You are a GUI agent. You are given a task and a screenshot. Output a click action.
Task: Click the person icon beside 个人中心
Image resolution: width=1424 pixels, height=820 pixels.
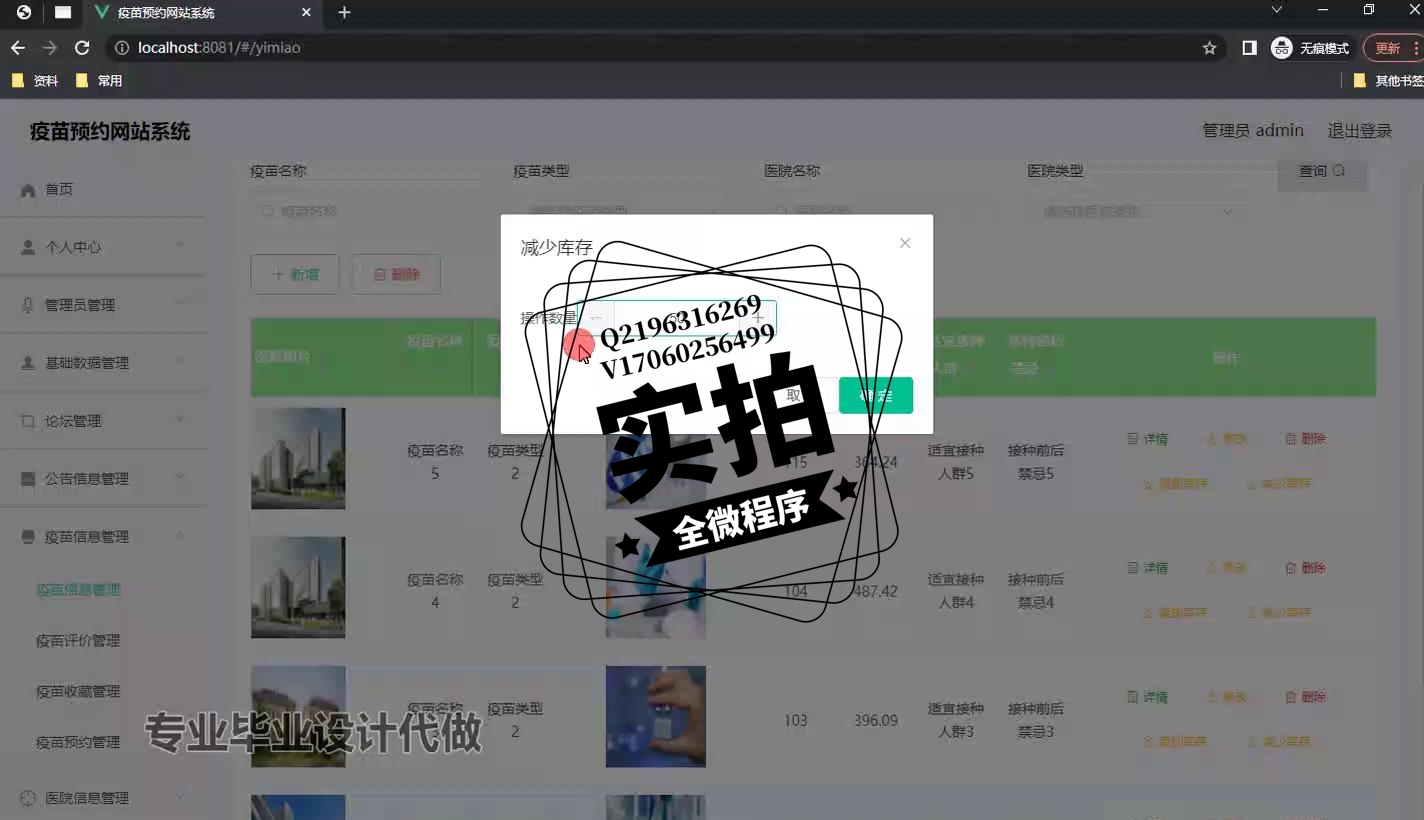(28, 247)
